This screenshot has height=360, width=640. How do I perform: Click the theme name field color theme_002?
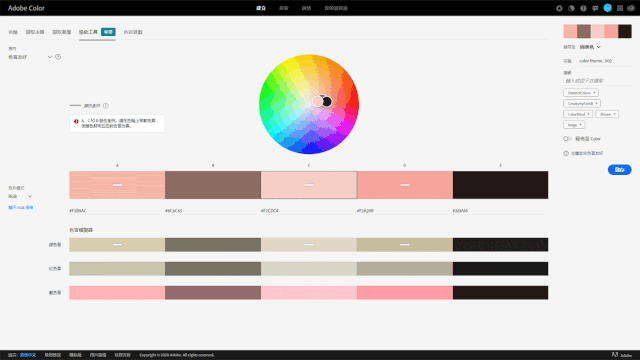(x=604, y=61)
